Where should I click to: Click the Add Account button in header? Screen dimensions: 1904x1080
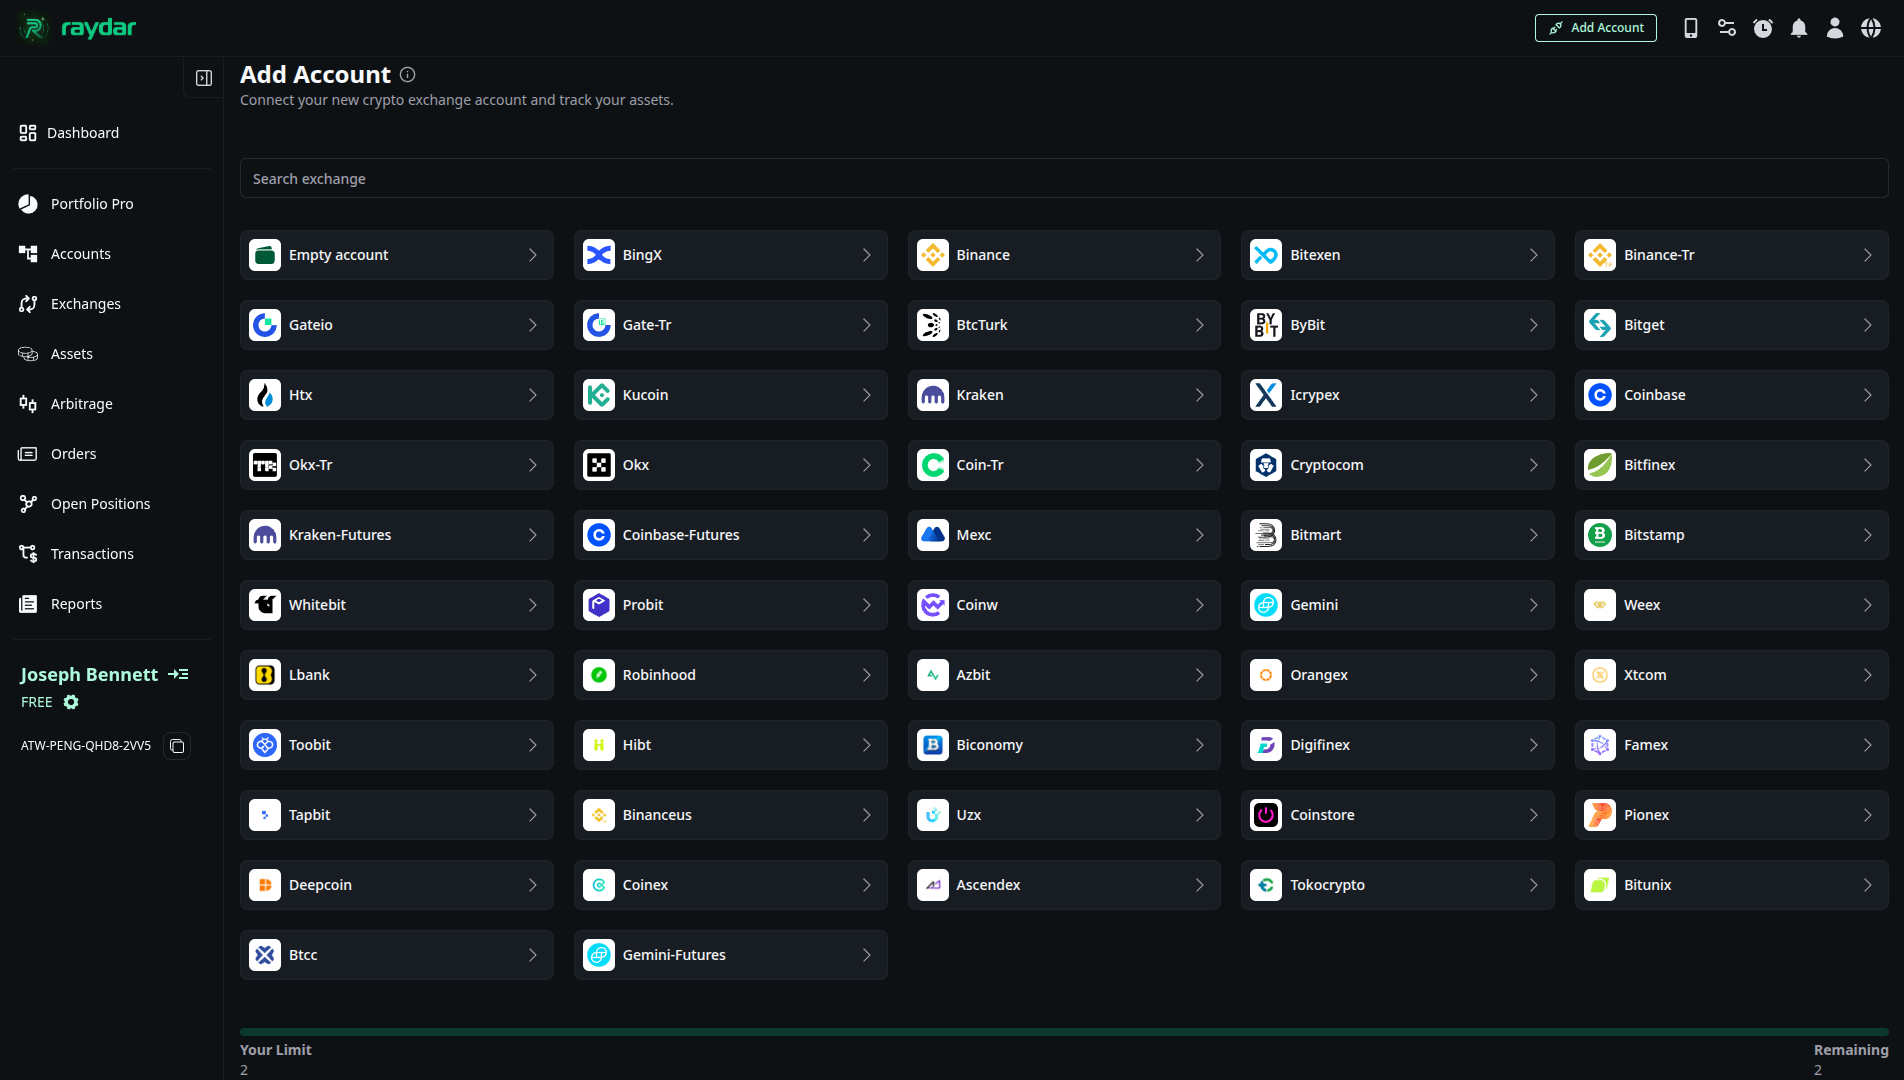[1595, 28]
